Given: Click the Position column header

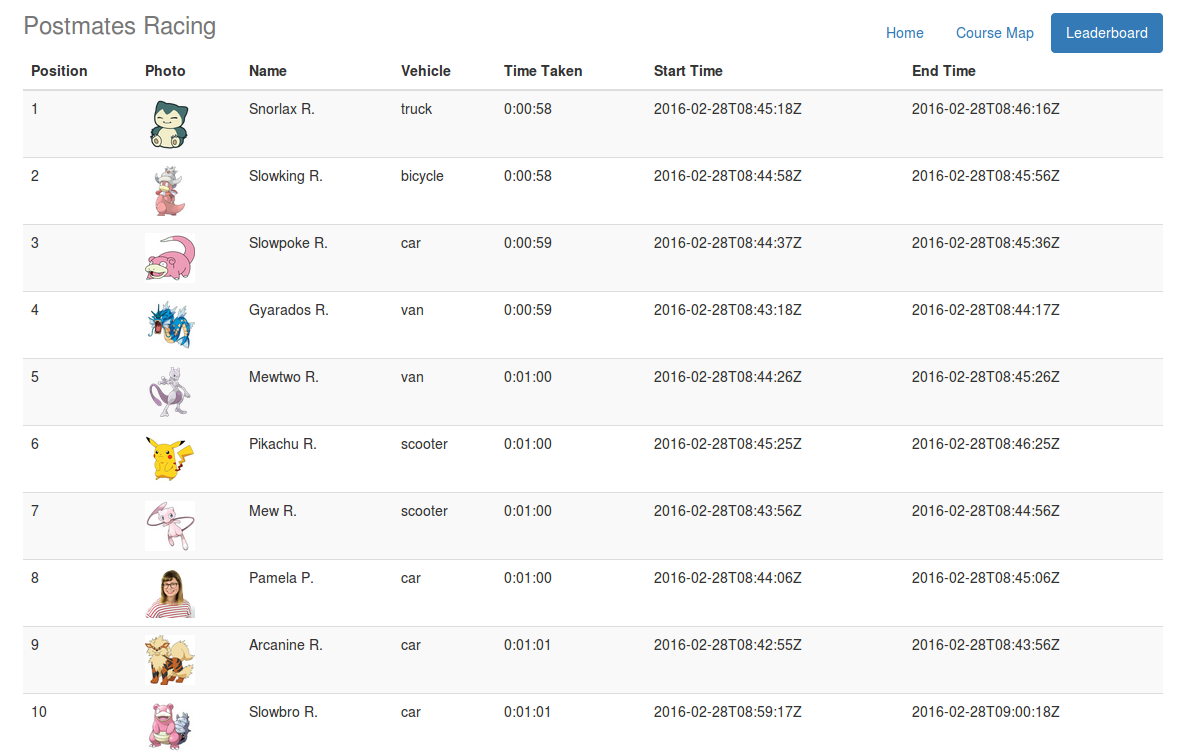Looking at the screenshot, I should 59,71.
